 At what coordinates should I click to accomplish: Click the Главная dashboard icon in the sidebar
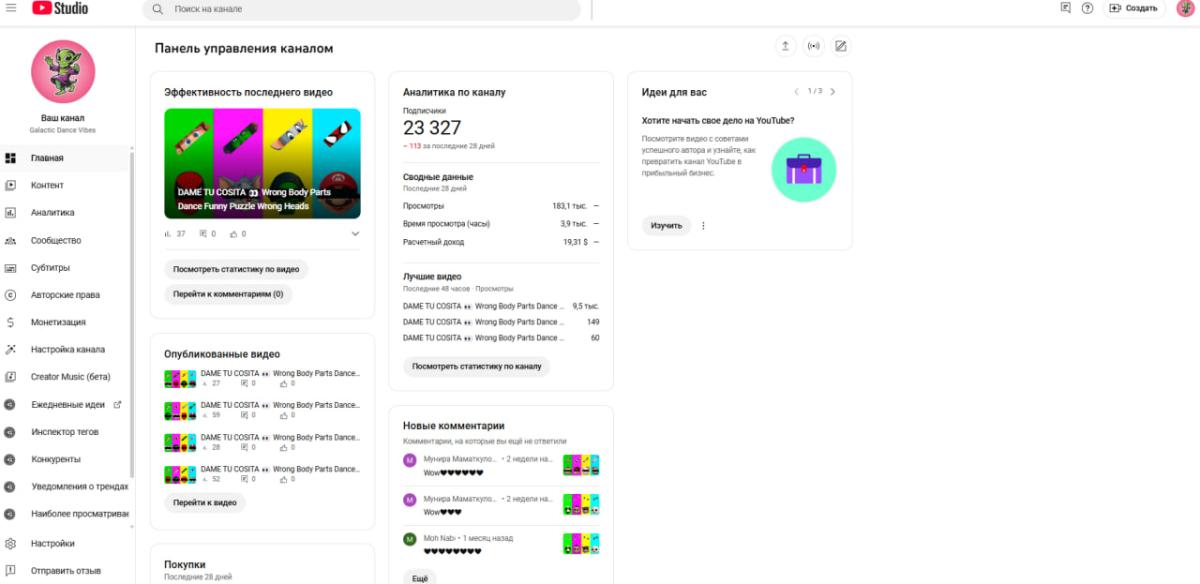pyautogui.click(x=10, y=158)
